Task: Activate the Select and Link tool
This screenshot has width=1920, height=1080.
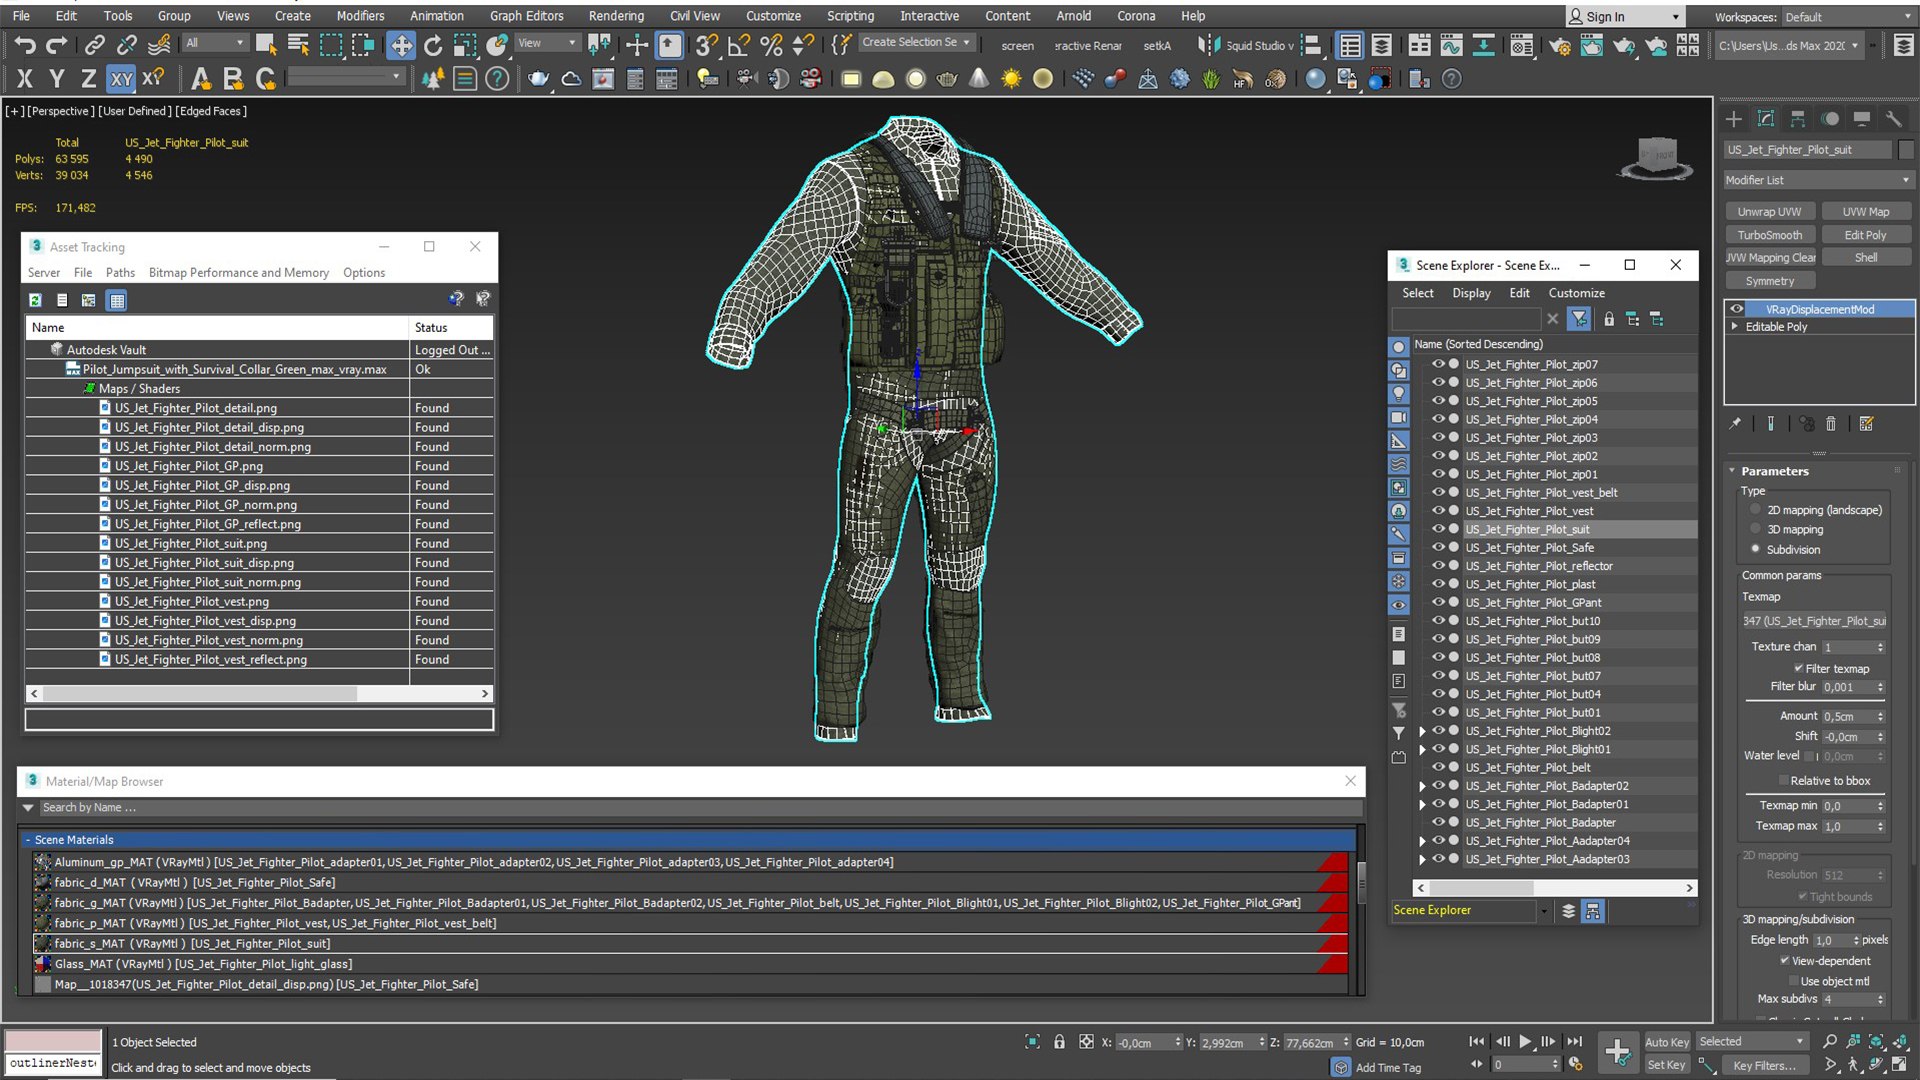Action: coord(94,45)
